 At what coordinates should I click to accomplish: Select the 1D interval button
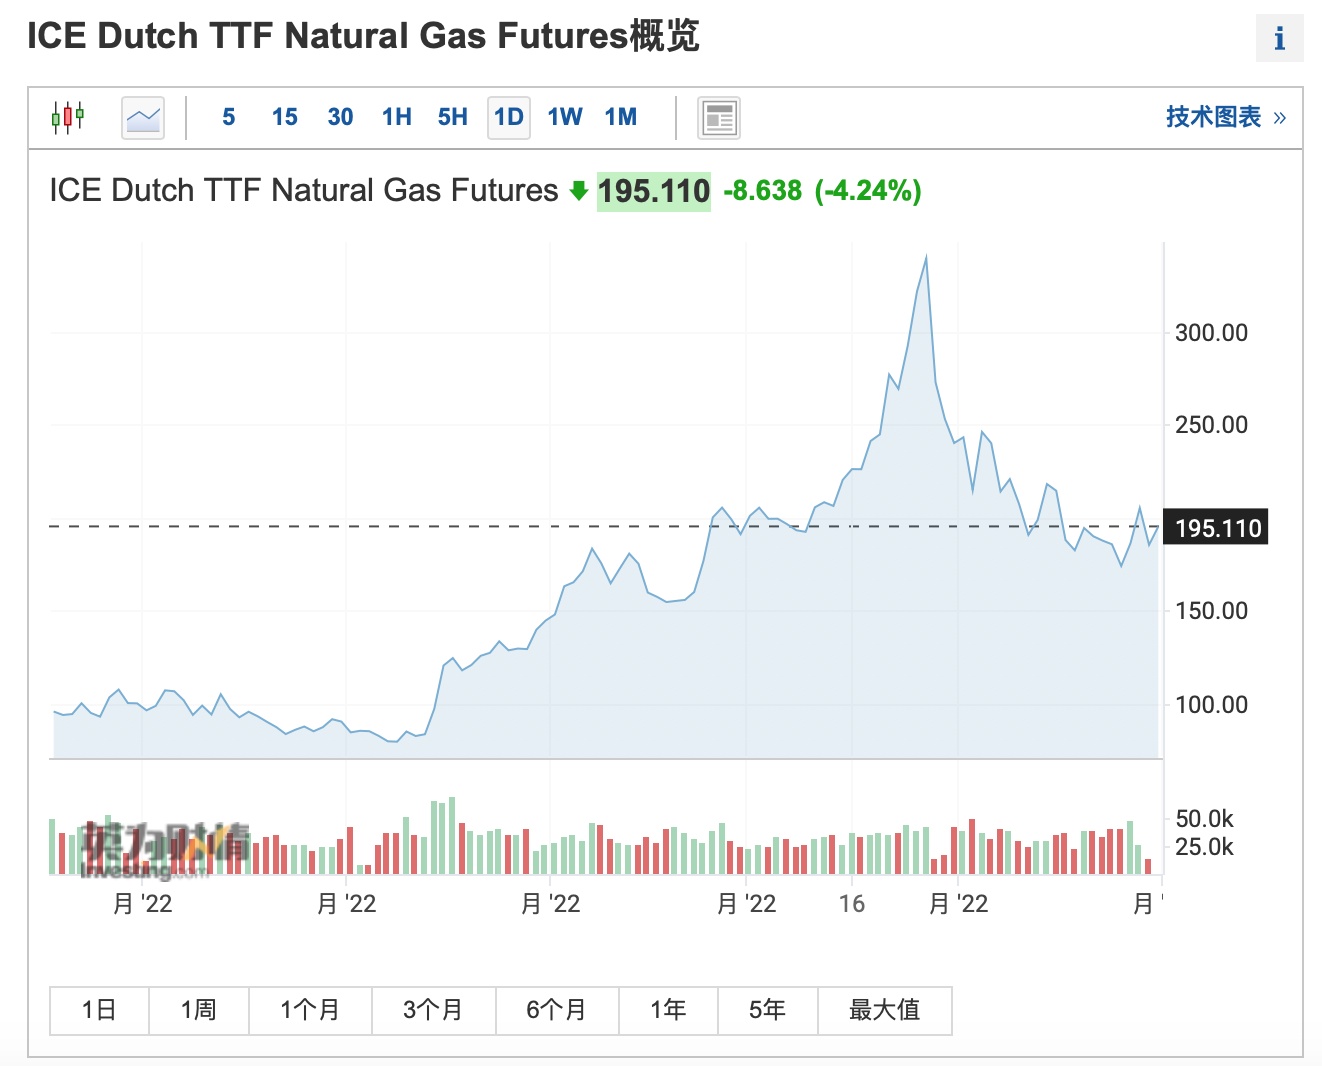click(x=509, y=117)
